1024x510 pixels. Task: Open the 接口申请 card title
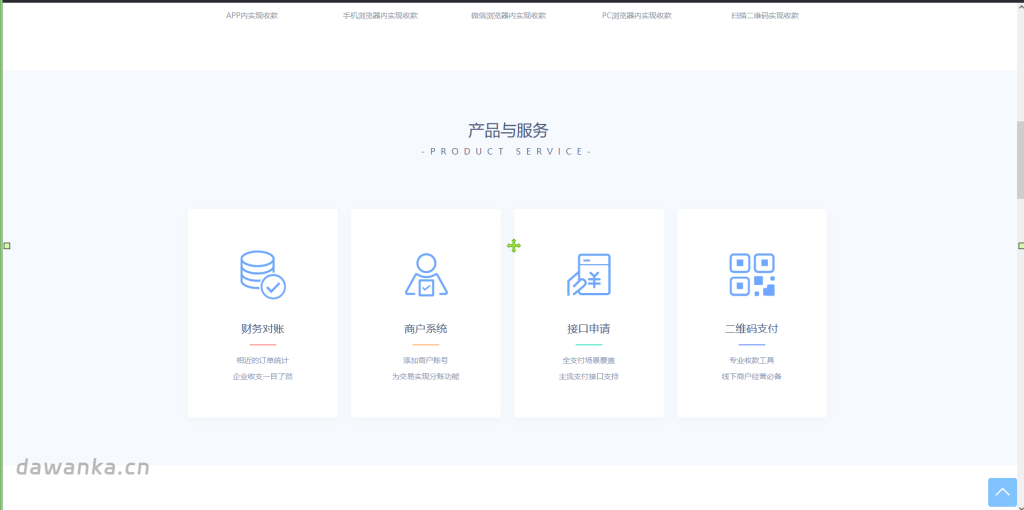588,328
